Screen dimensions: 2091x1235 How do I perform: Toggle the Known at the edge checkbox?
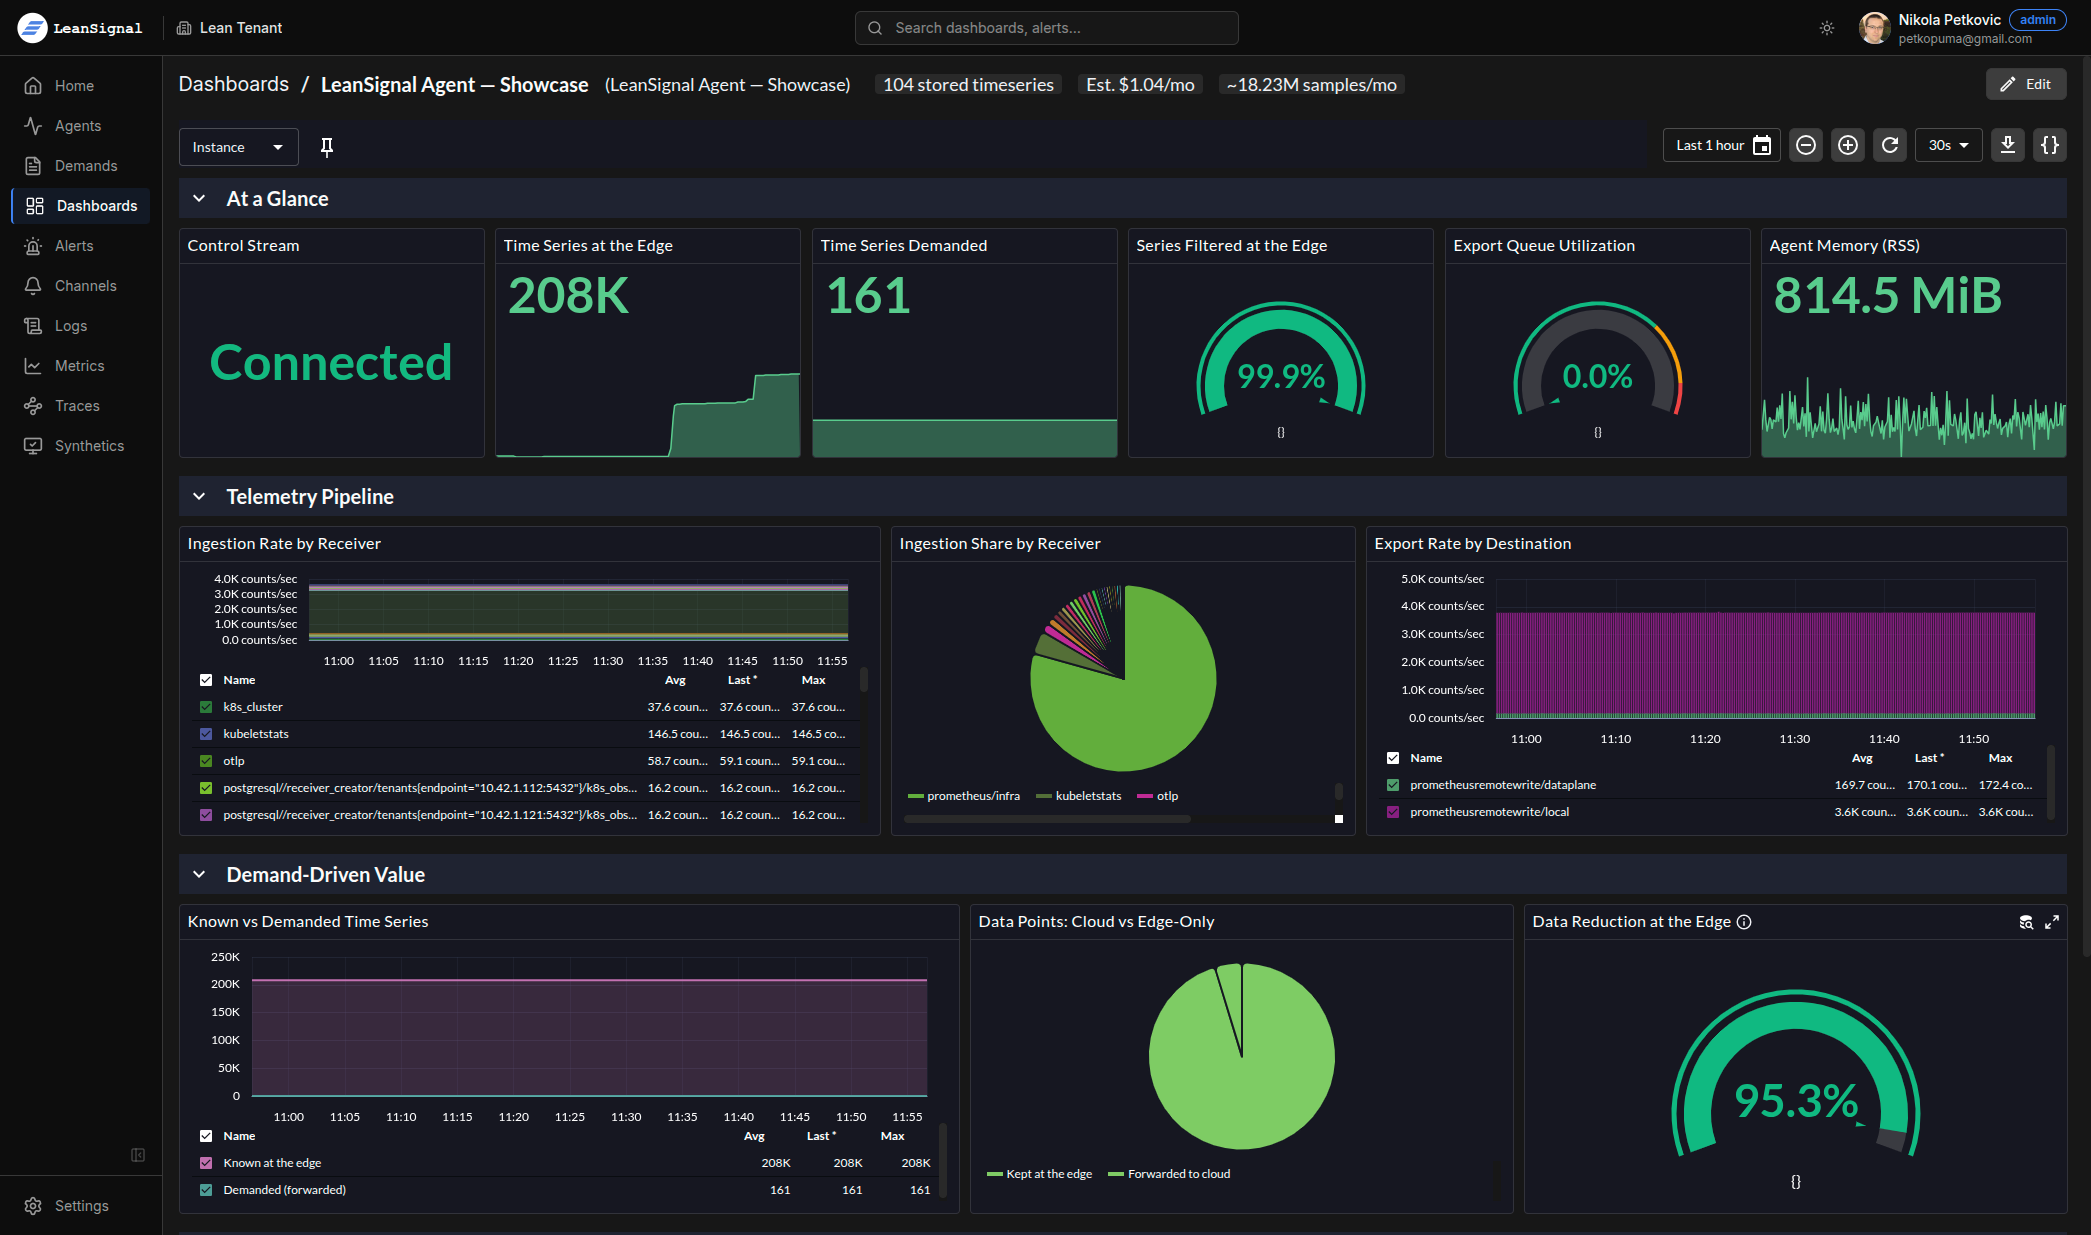pyautogui.click(x=206, y=1163)
